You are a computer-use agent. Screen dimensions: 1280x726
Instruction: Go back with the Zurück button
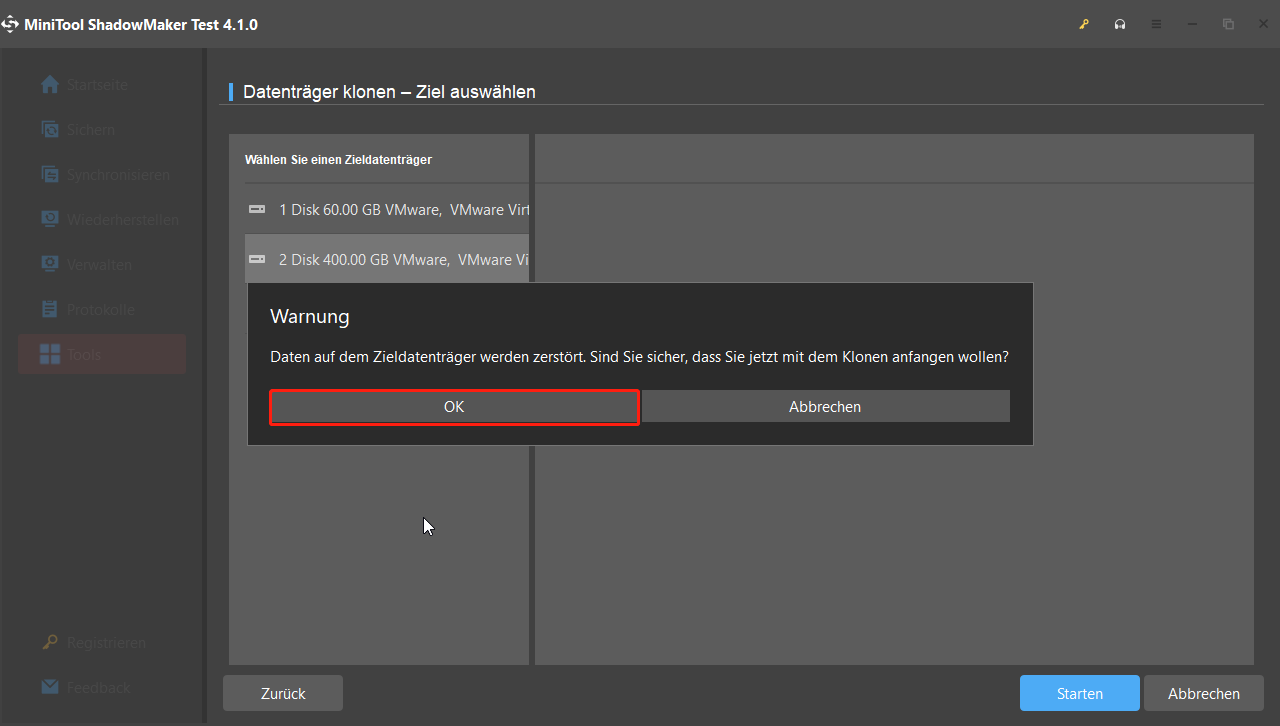(283, 693)
